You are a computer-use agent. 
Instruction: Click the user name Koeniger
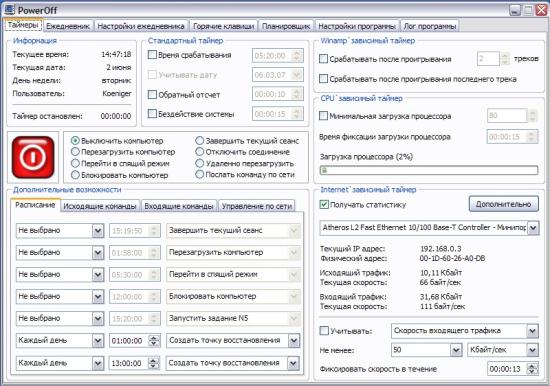(117, 94)
